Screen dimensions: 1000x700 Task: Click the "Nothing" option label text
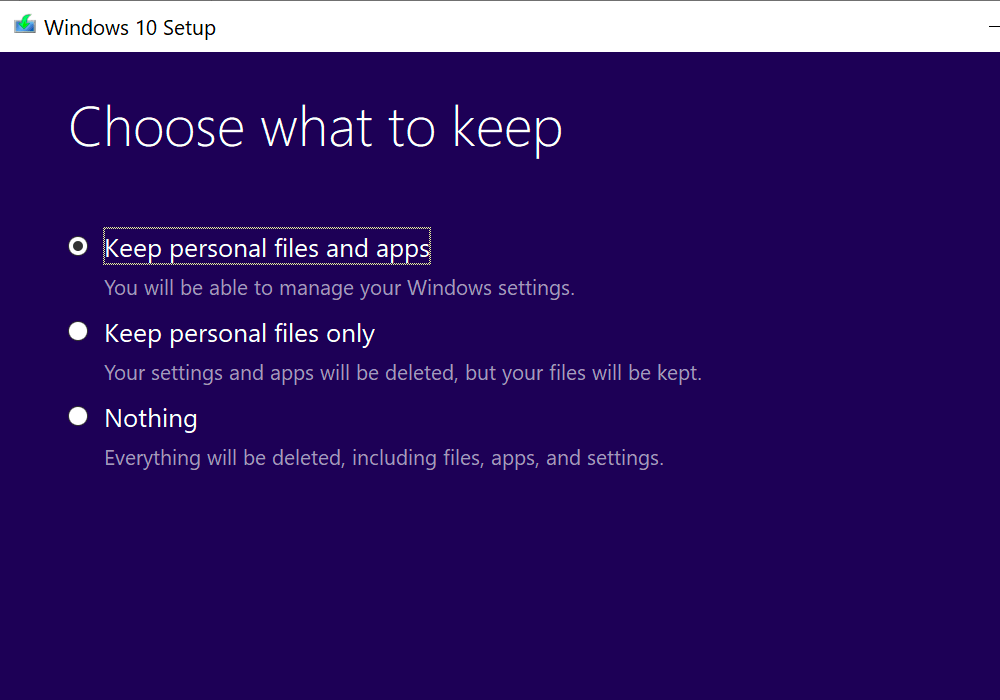(151, 418)
